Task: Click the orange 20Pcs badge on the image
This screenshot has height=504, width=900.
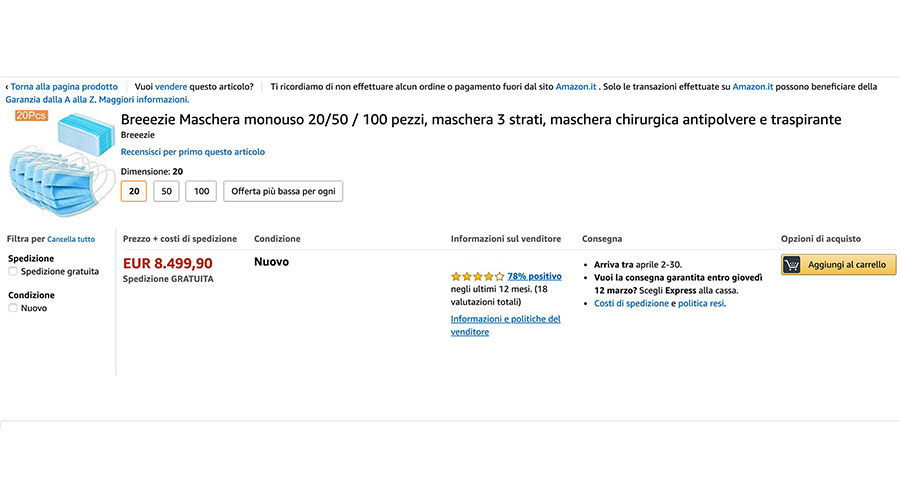Action: 32,115
